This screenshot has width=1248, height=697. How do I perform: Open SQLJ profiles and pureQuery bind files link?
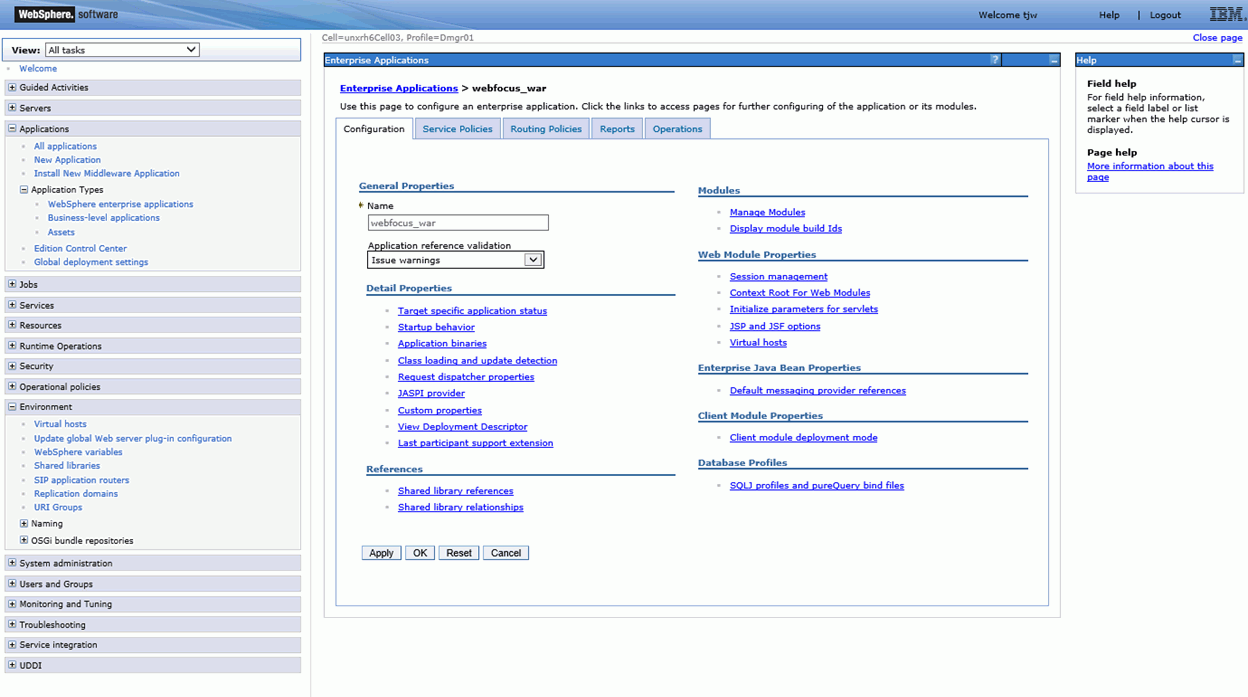pos(817,485)
